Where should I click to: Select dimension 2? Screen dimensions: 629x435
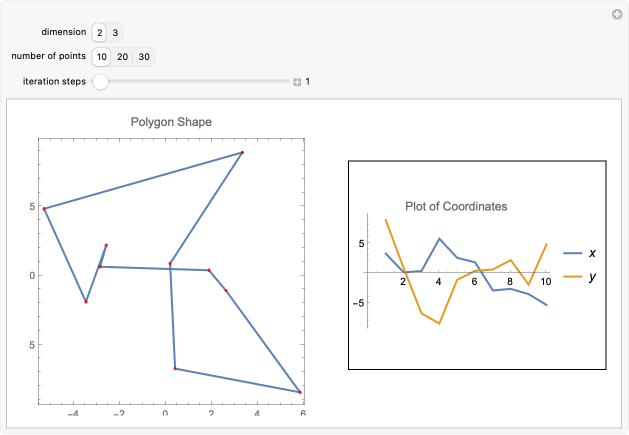99,33
